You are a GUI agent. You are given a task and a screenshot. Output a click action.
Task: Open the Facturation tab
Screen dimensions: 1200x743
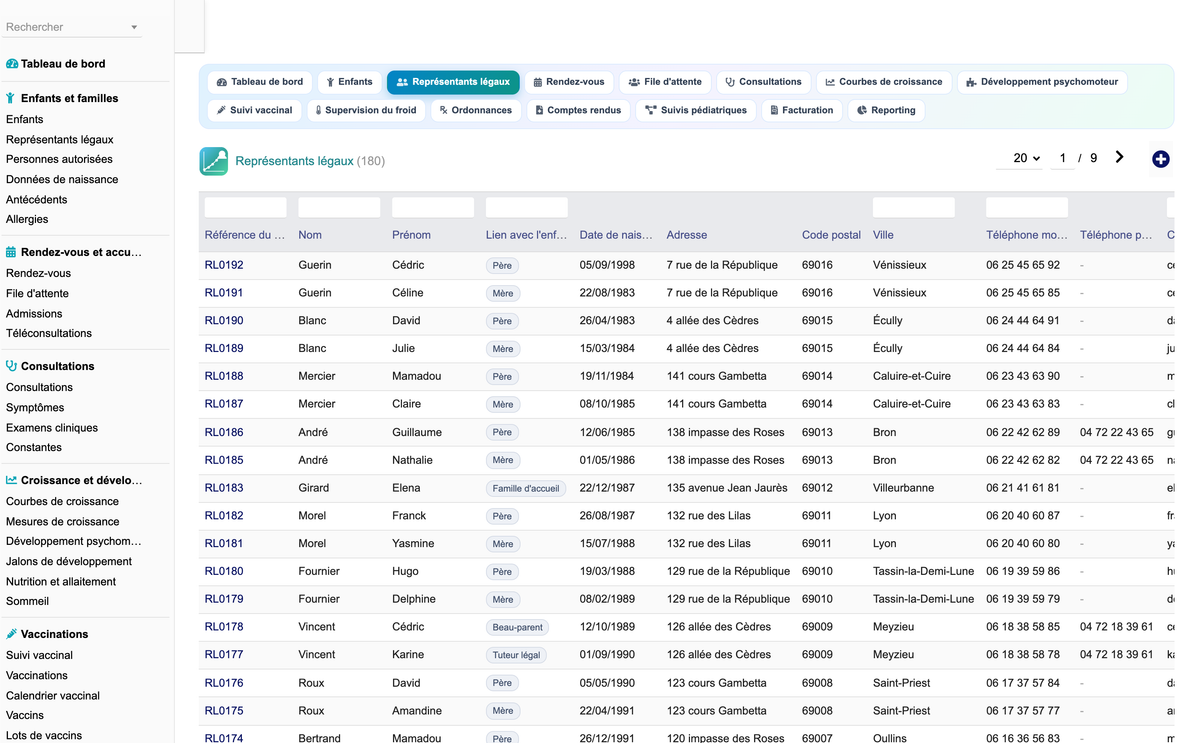(x=801, y=110)
